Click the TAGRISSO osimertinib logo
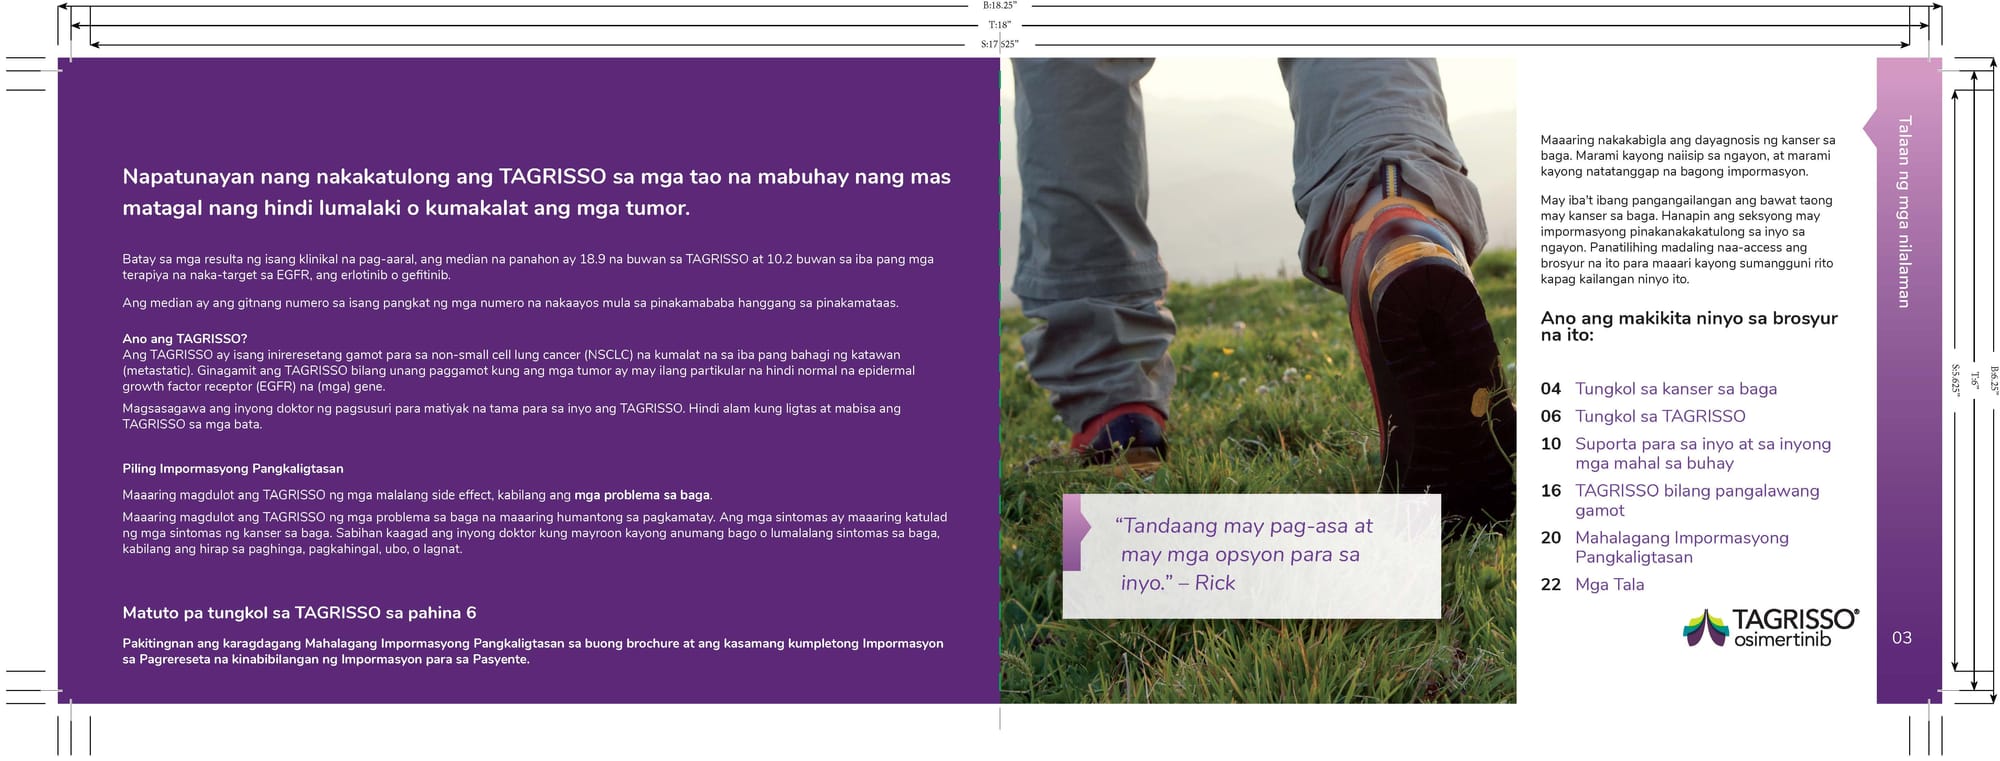This screenshot has width=2000, height=761. [1771, 627]
